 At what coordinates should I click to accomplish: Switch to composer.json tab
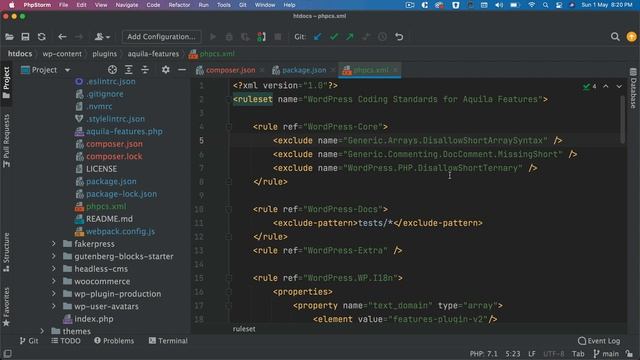pos(230,70)
